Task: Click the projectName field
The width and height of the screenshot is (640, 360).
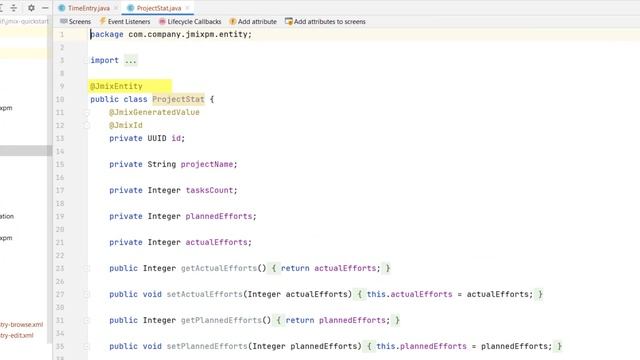Action: tap(207, 164)
